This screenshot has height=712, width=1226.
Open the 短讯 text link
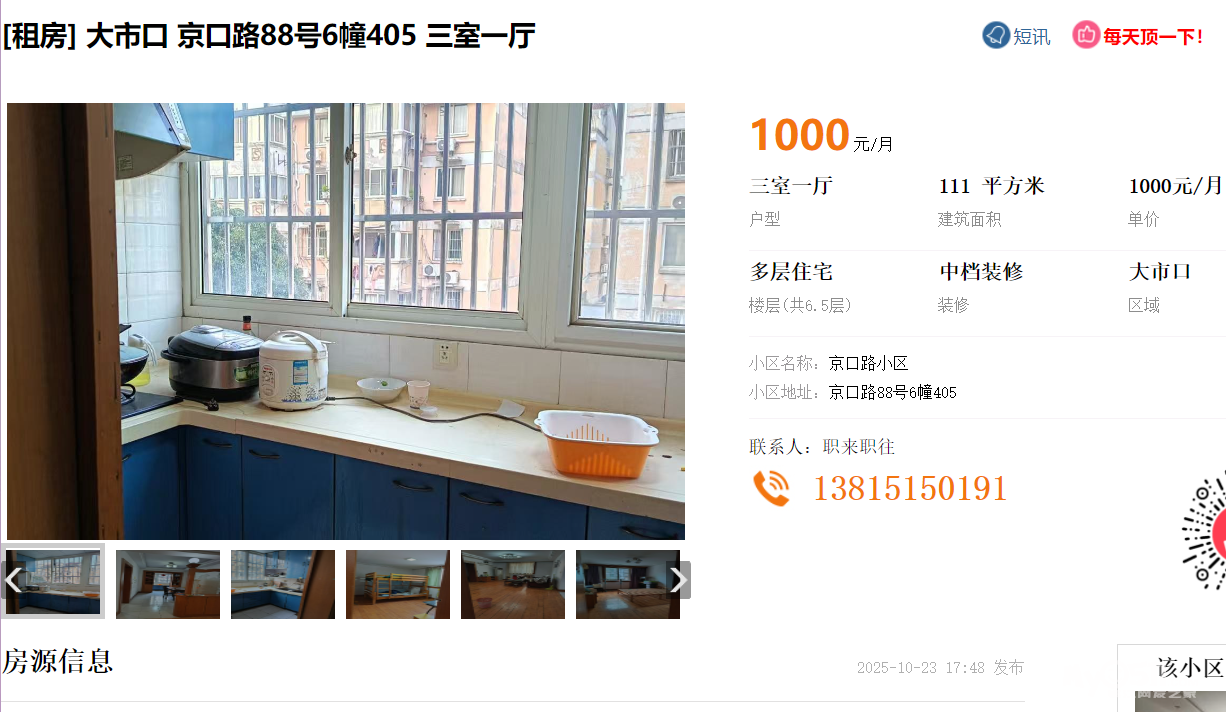click(1032, 37)
